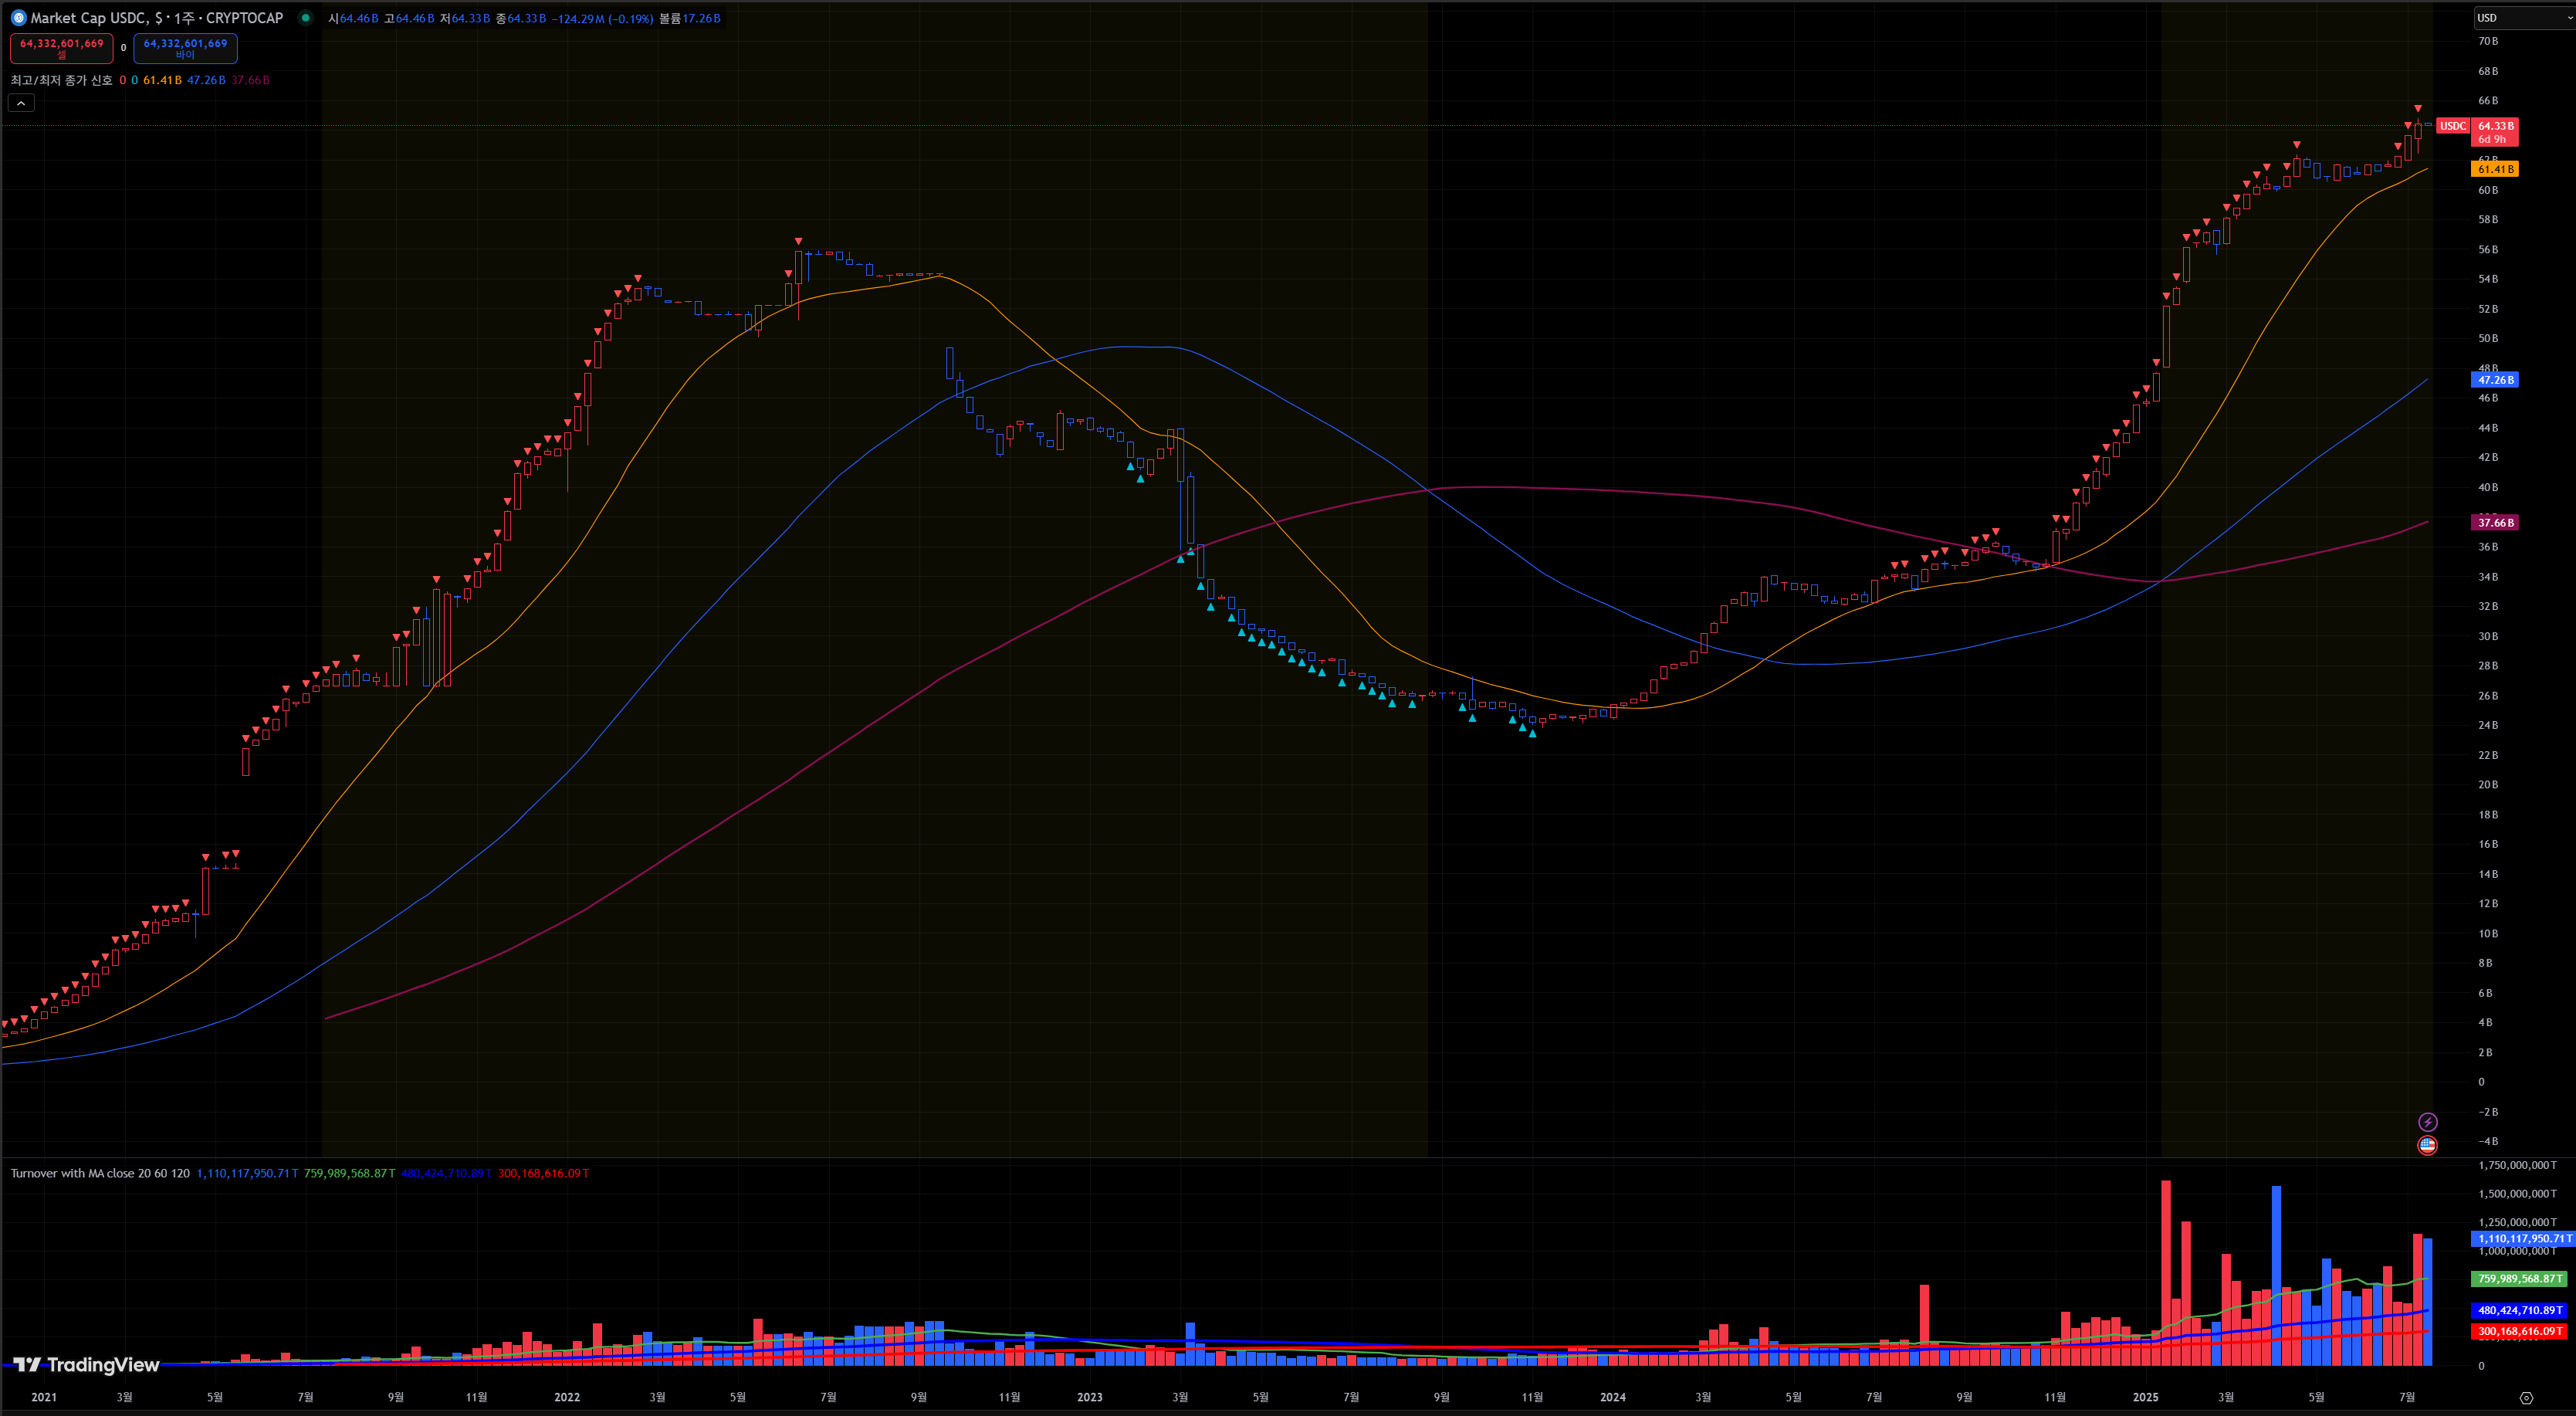
Task: Click the red sell price button
Action: coord(62,48)
